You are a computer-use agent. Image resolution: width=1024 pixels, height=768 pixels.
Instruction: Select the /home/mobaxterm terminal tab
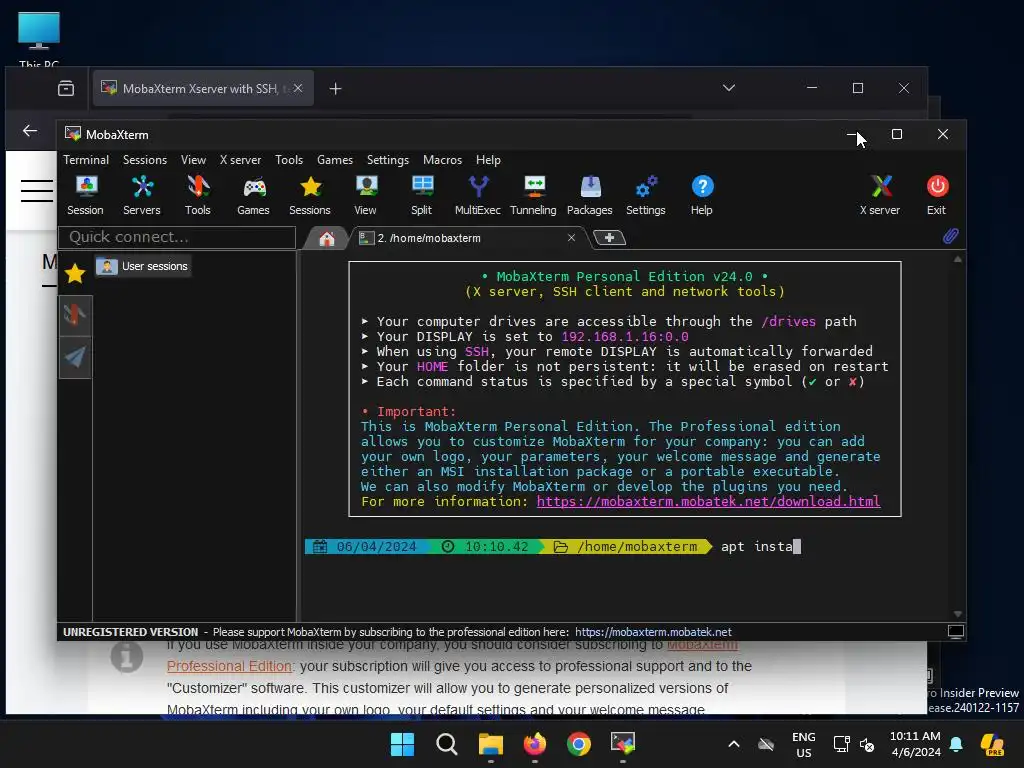point(460,238)
